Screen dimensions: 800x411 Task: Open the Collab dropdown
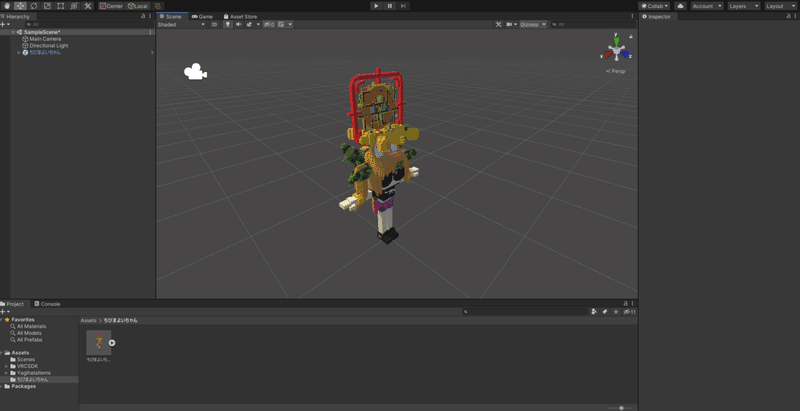coord(654,6)
